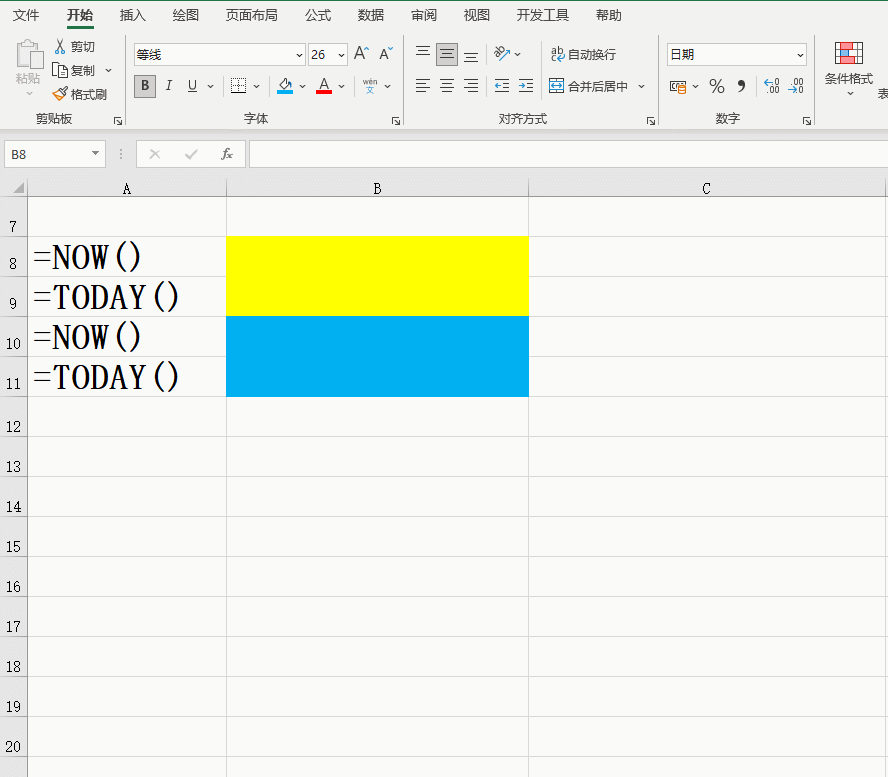This screenshot has height=777, width=888.
Task: Open the Merge and Center dropdown arrow
Action: [642, 87]
